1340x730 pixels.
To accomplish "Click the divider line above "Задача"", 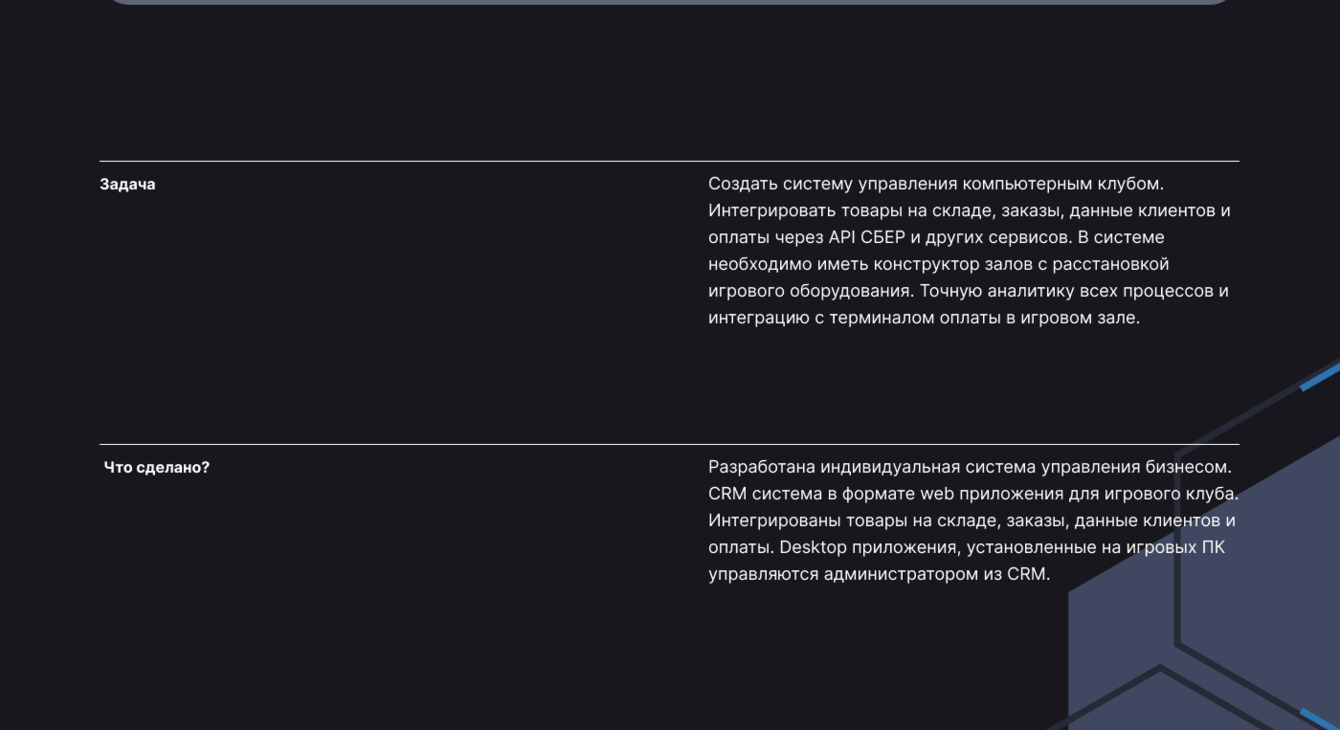I will [668, 161].
